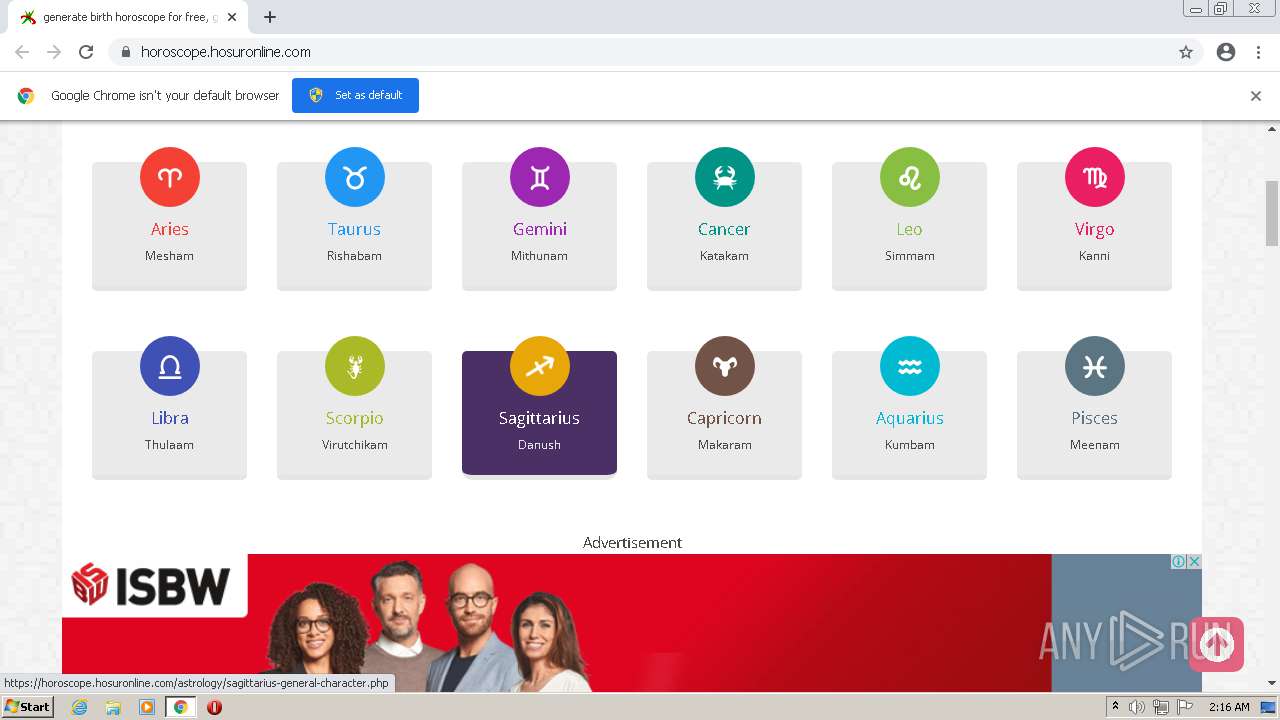Open the Chrome profile account icon
This screenshot has width=1280, height=720.
click(1226, 52)
